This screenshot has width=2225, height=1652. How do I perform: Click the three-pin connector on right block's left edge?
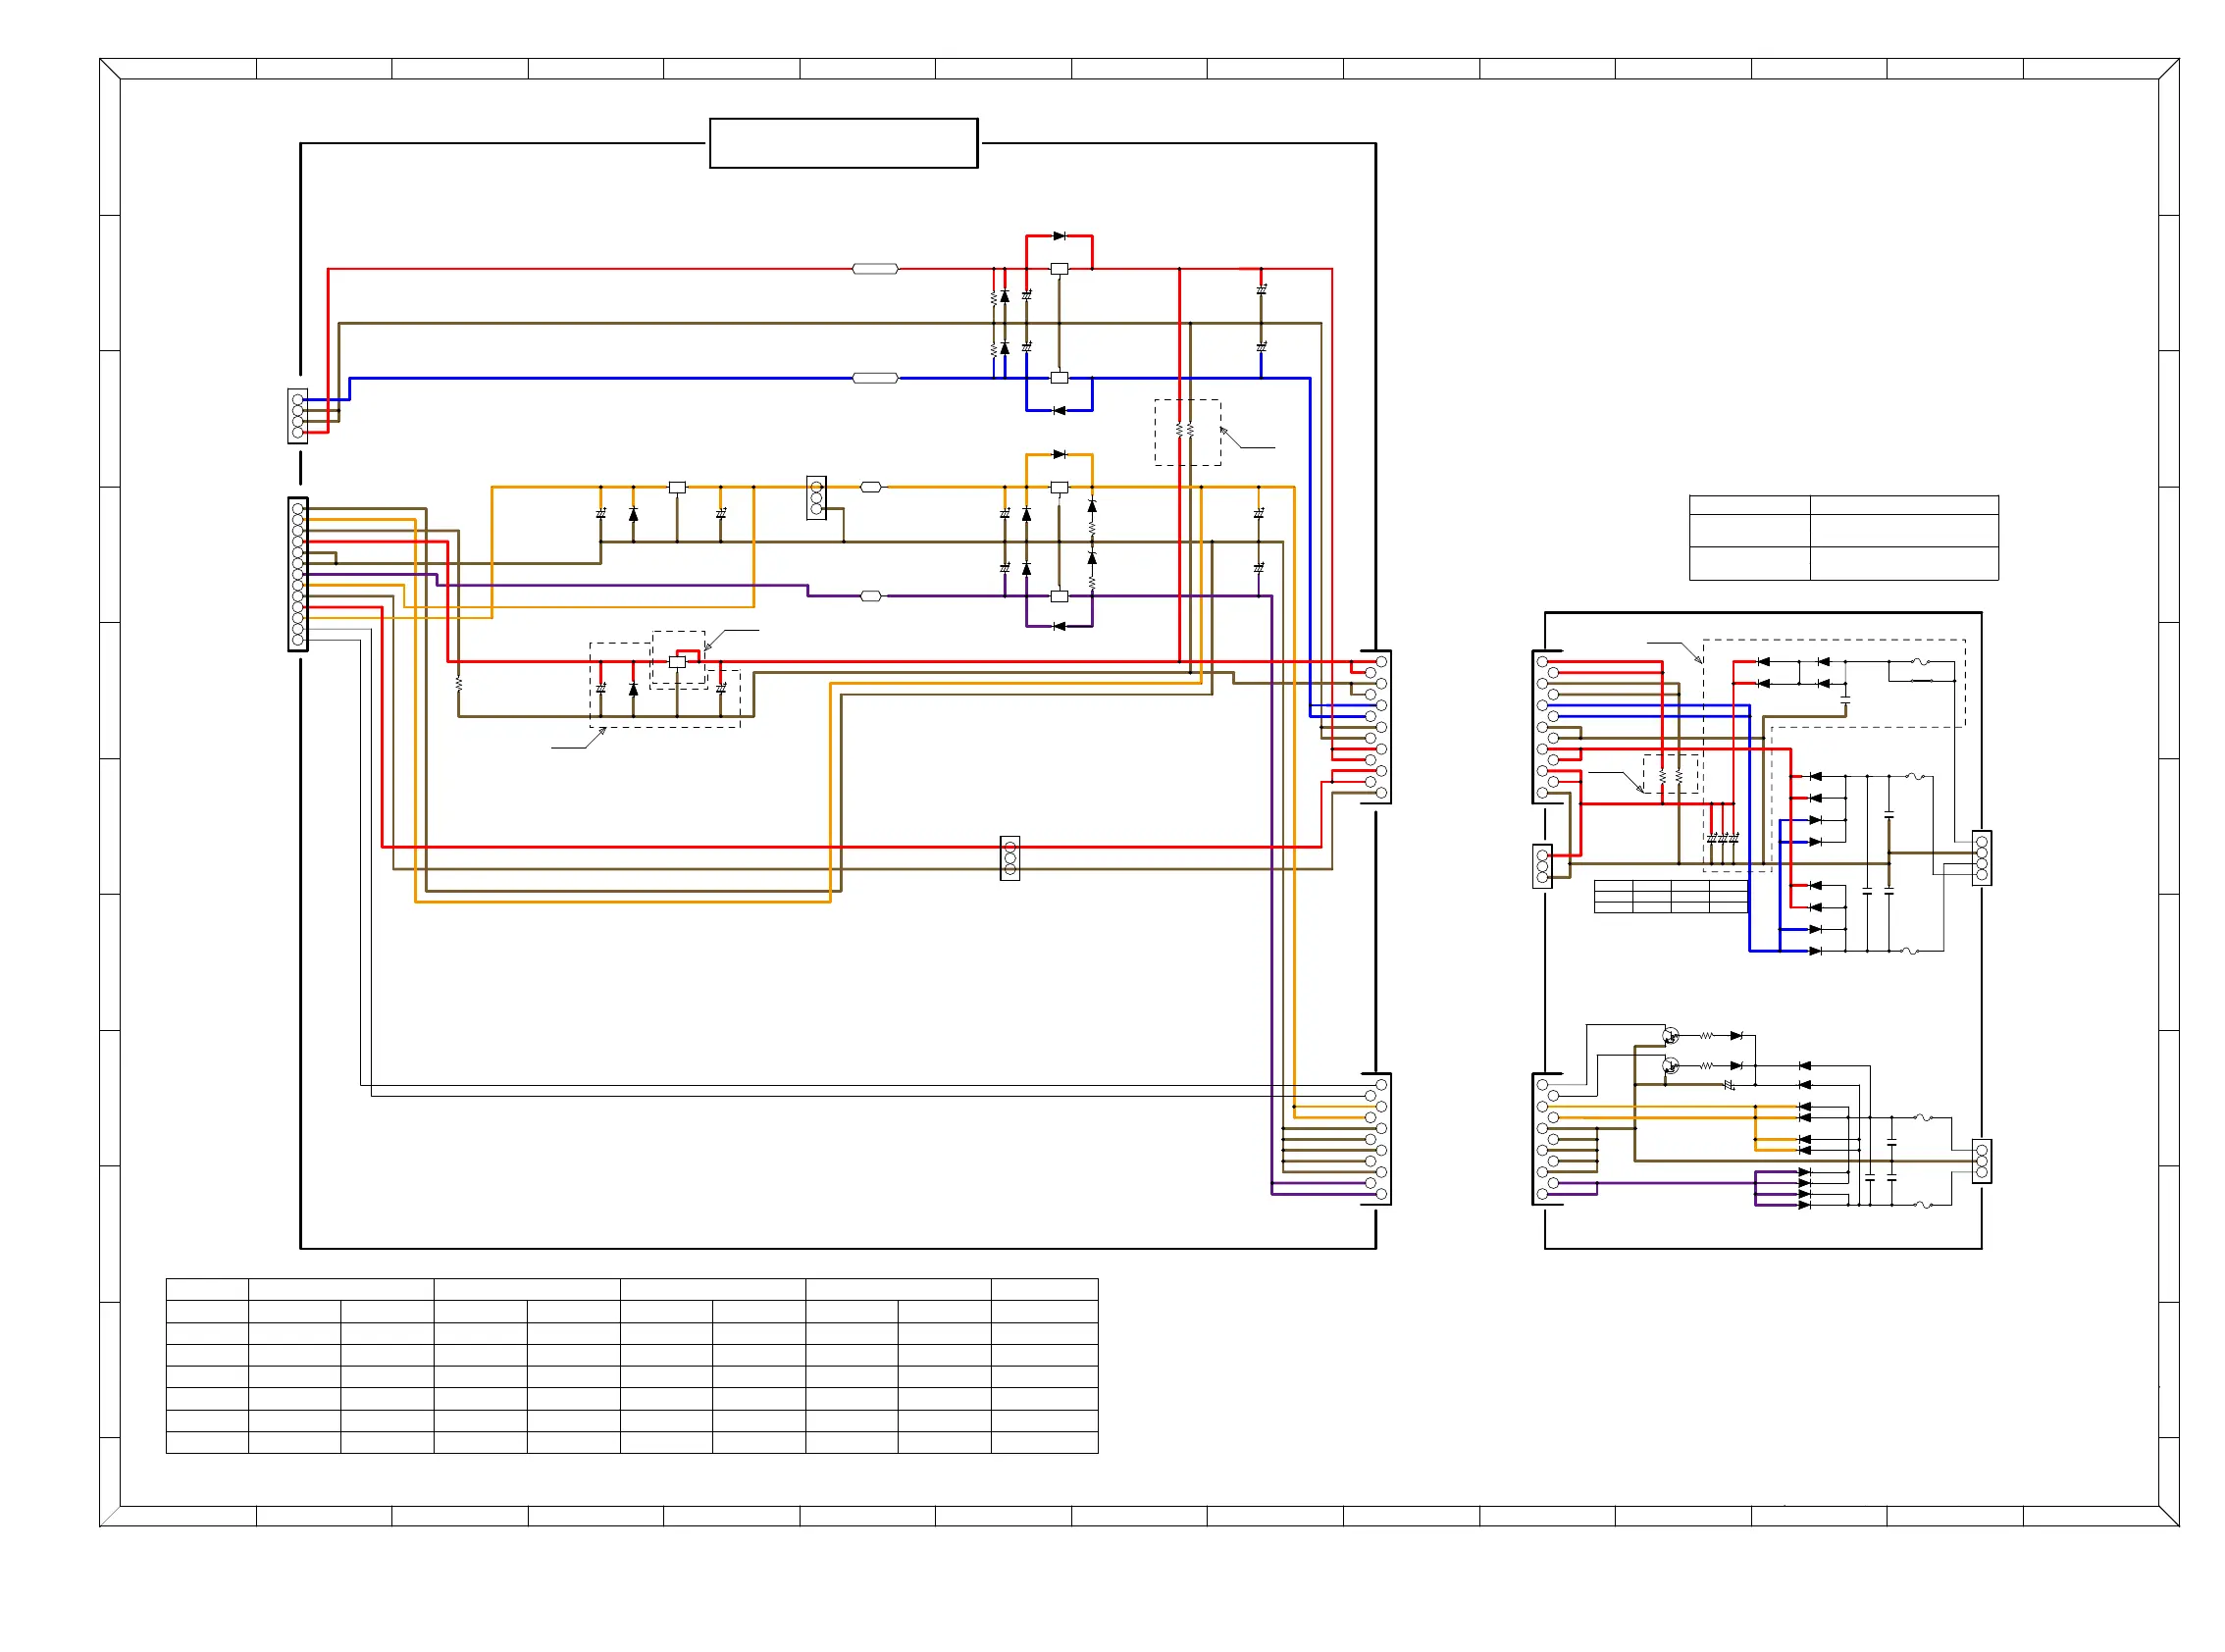point(1542,866)
